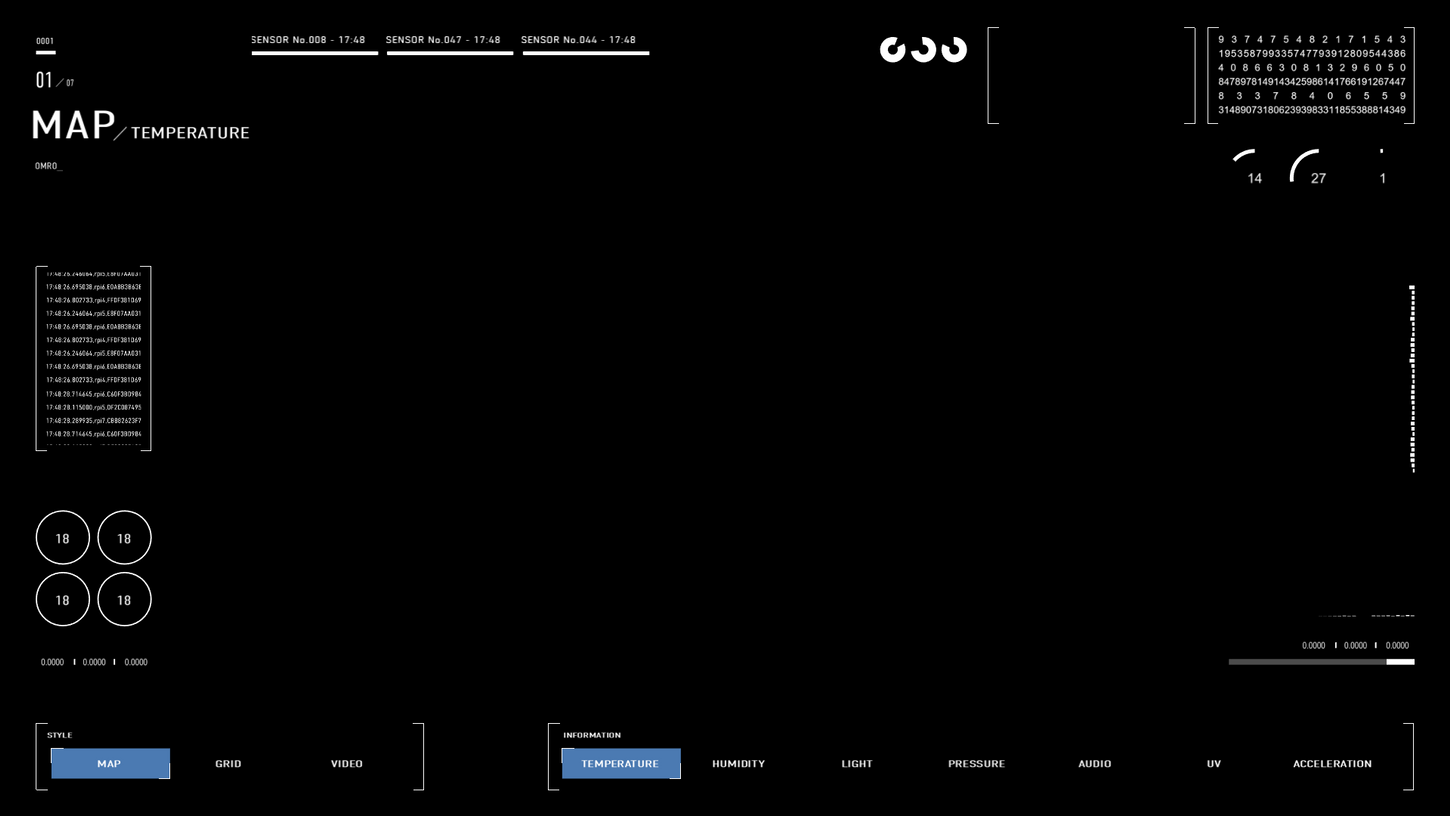Show HUMIDITY information

pyautogui.click(x=739, y=763)
